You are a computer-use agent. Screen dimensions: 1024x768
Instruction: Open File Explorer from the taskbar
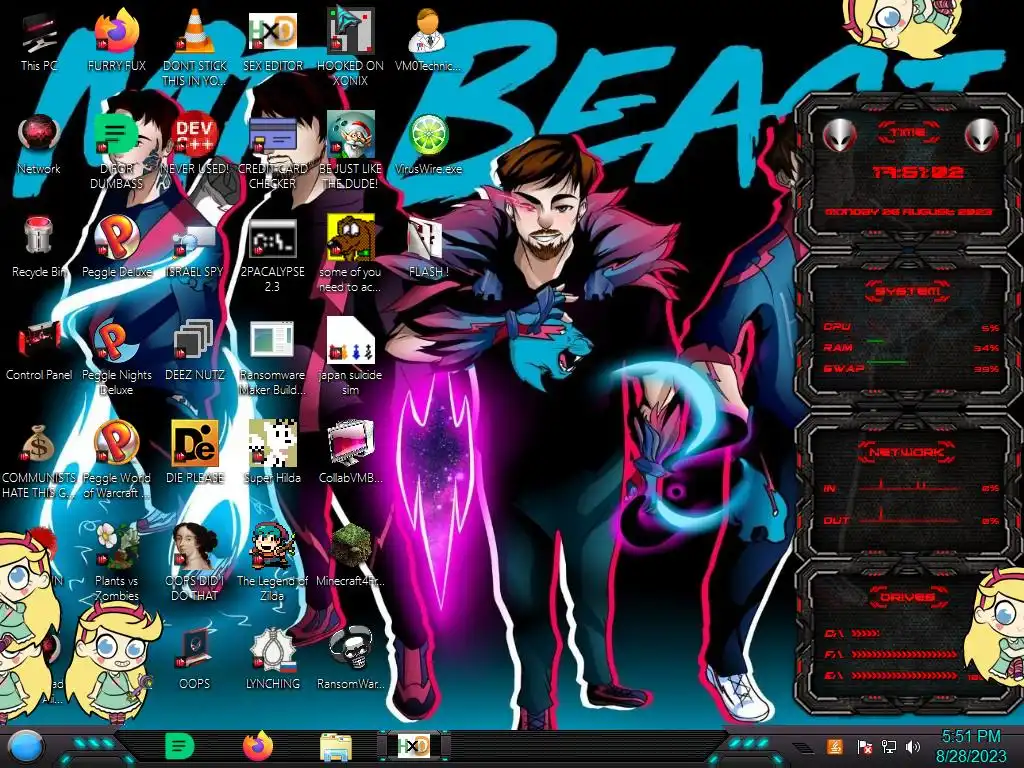[x=336, y=748]
